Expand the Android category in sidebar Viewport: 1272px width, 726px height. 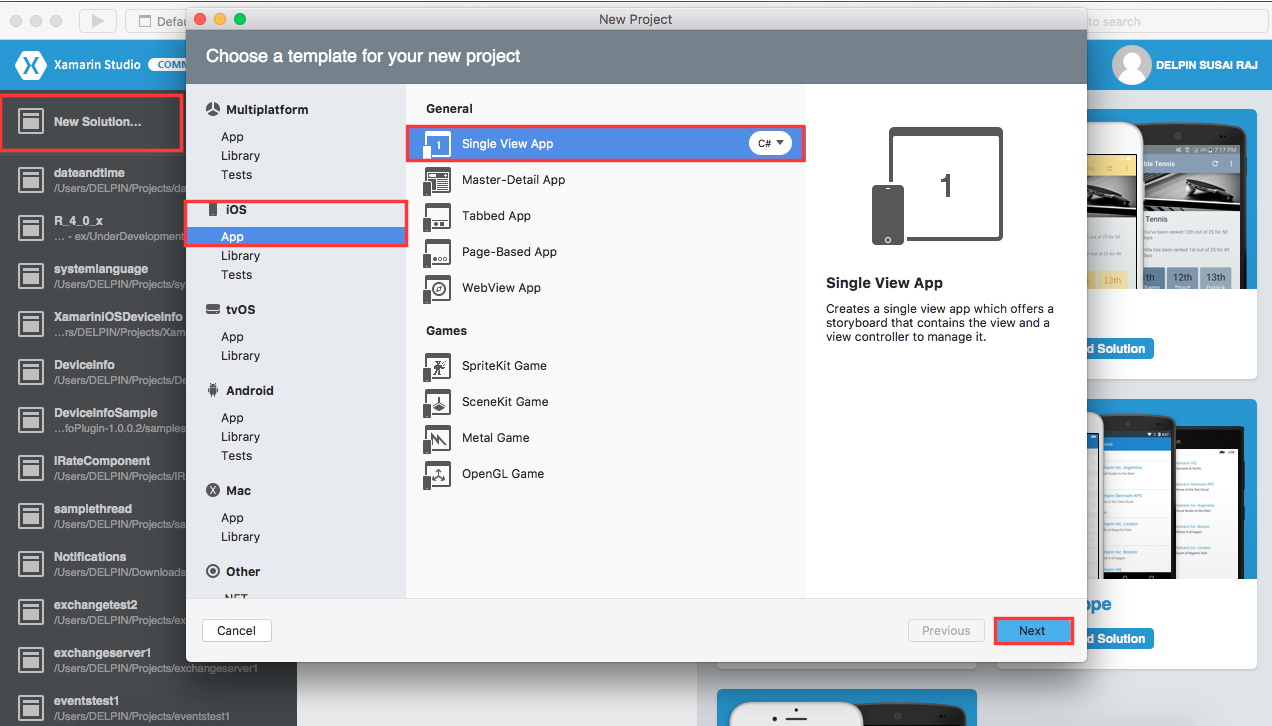pyautogui.click(x=248, y=390)
